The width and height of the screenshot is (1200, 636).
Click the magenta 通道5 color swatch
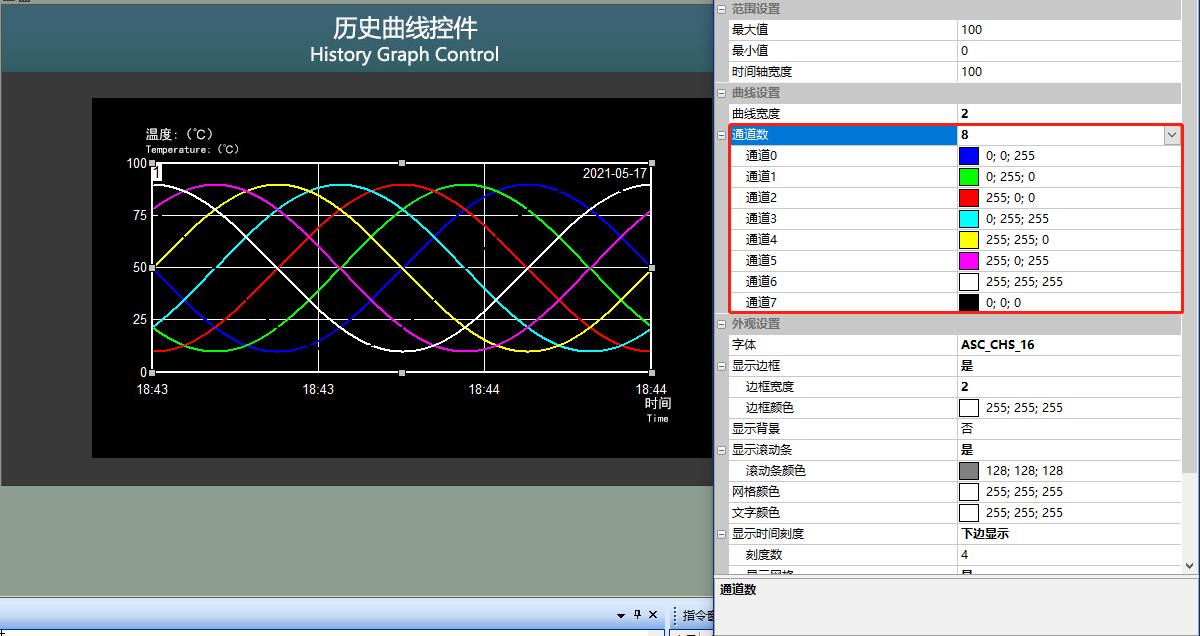968,261
